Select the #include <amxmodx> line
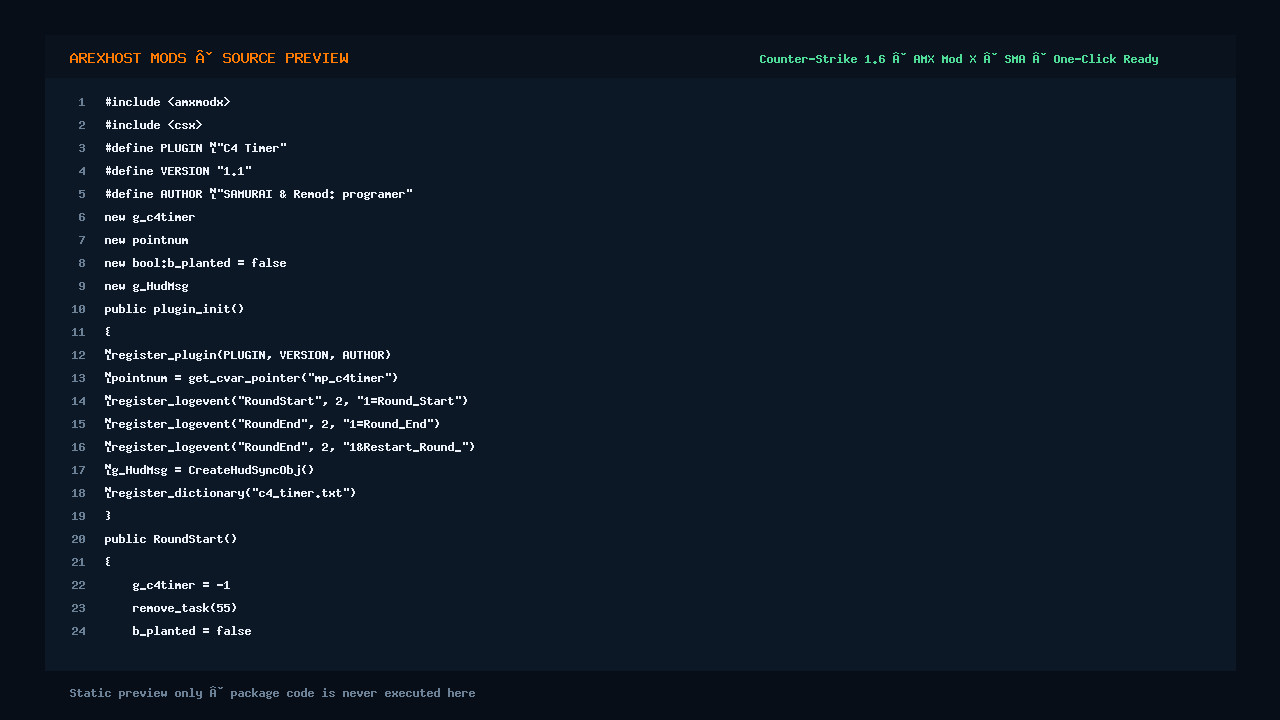This screenshot has width=1280, height=720. [x=167, y=102]
